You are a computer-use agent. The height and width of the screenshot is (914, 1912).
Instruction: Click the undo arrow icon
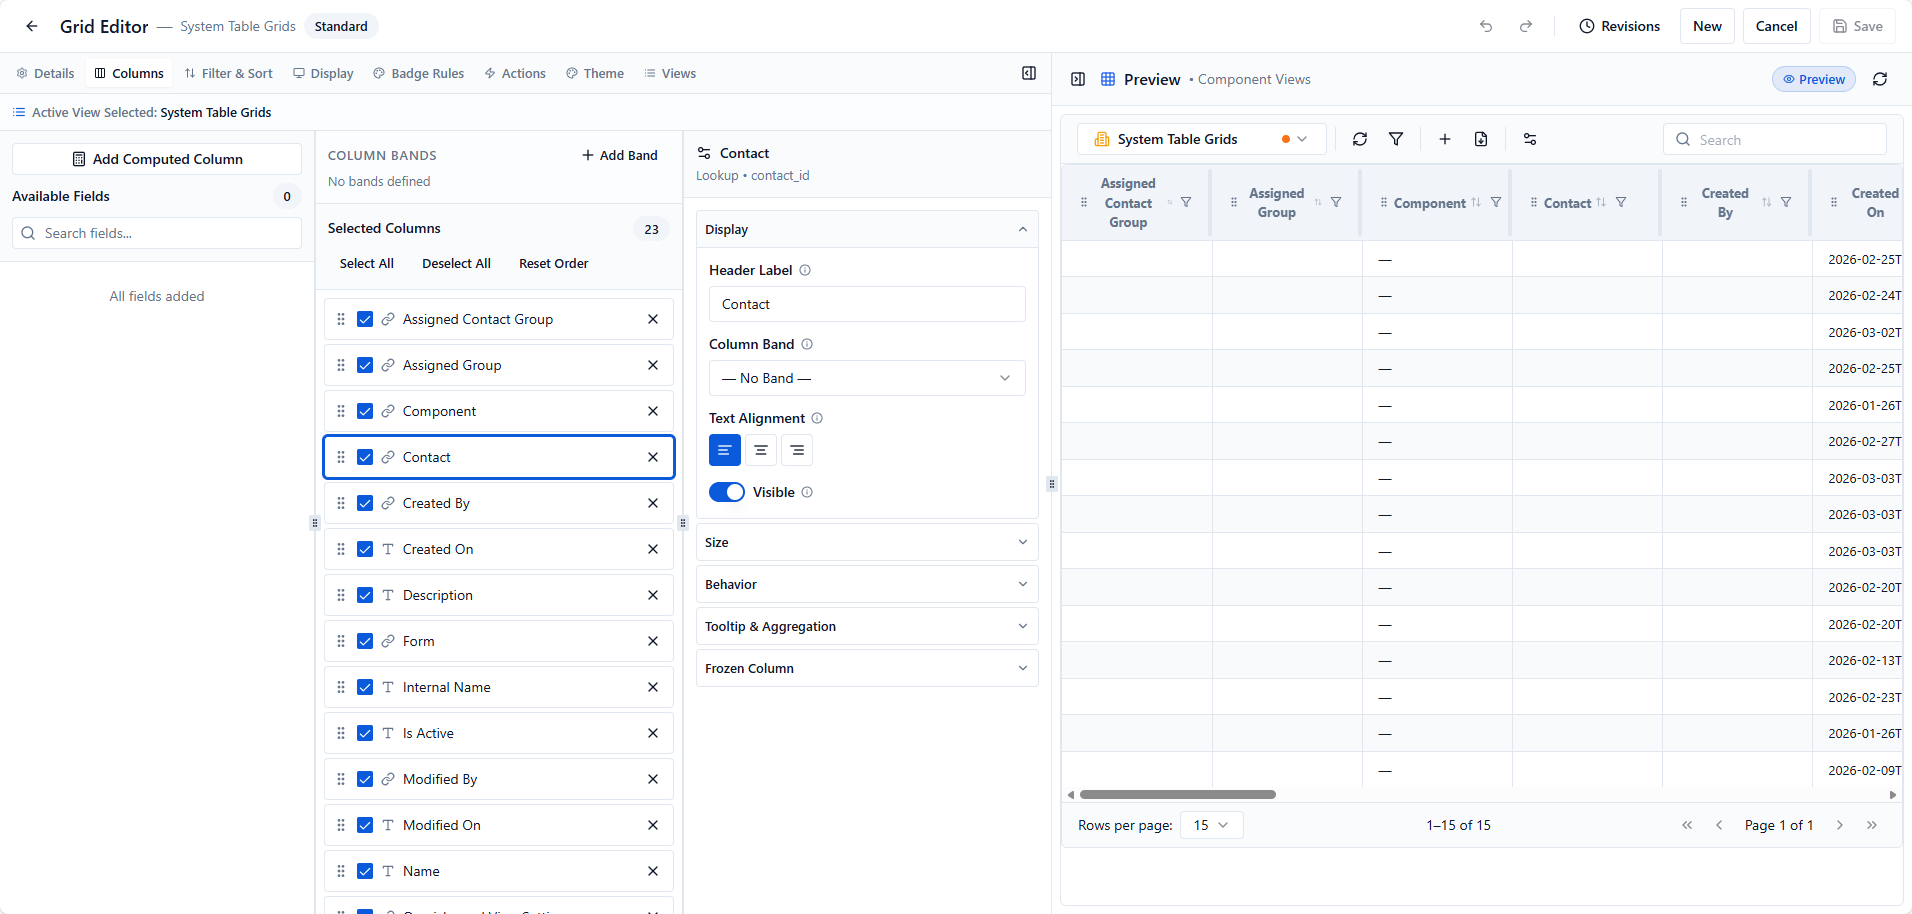pos(1486,26)
